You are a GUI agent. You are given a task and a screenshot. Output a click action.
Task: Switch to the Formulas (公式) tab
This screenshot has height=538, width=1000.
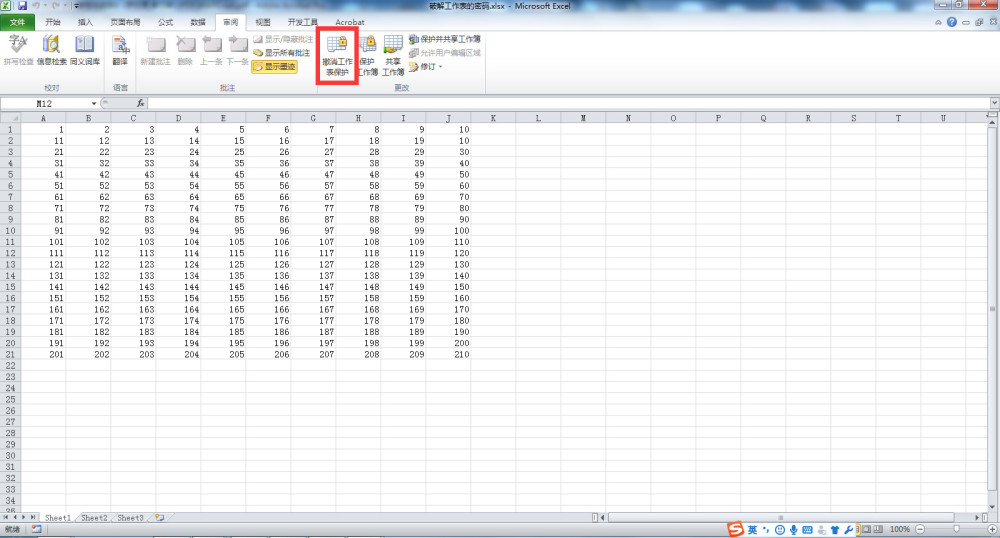(165, 22)
